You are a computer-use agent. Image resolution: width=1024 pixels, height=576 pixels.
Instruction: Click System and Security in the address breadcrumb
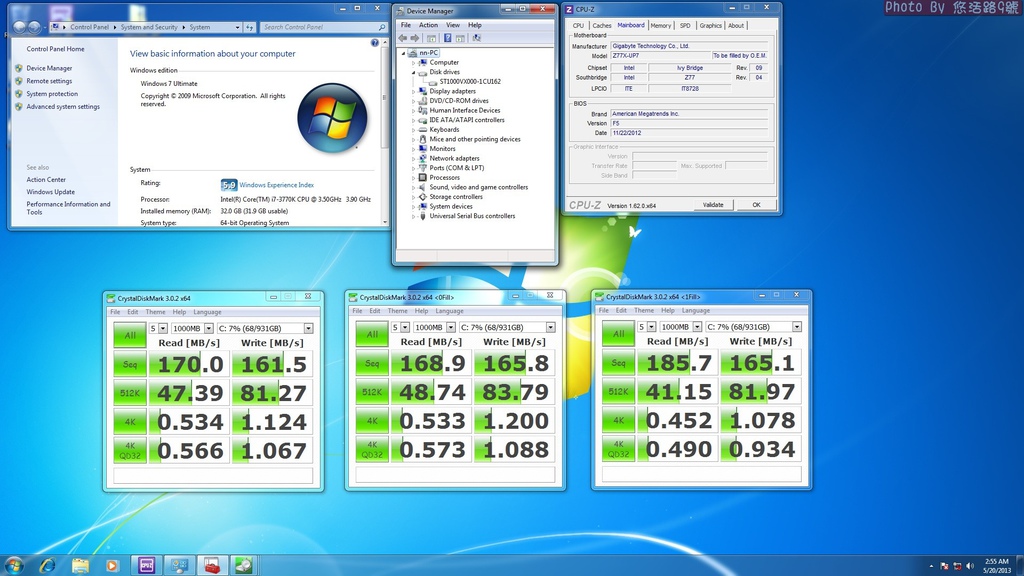click(149, 27)
